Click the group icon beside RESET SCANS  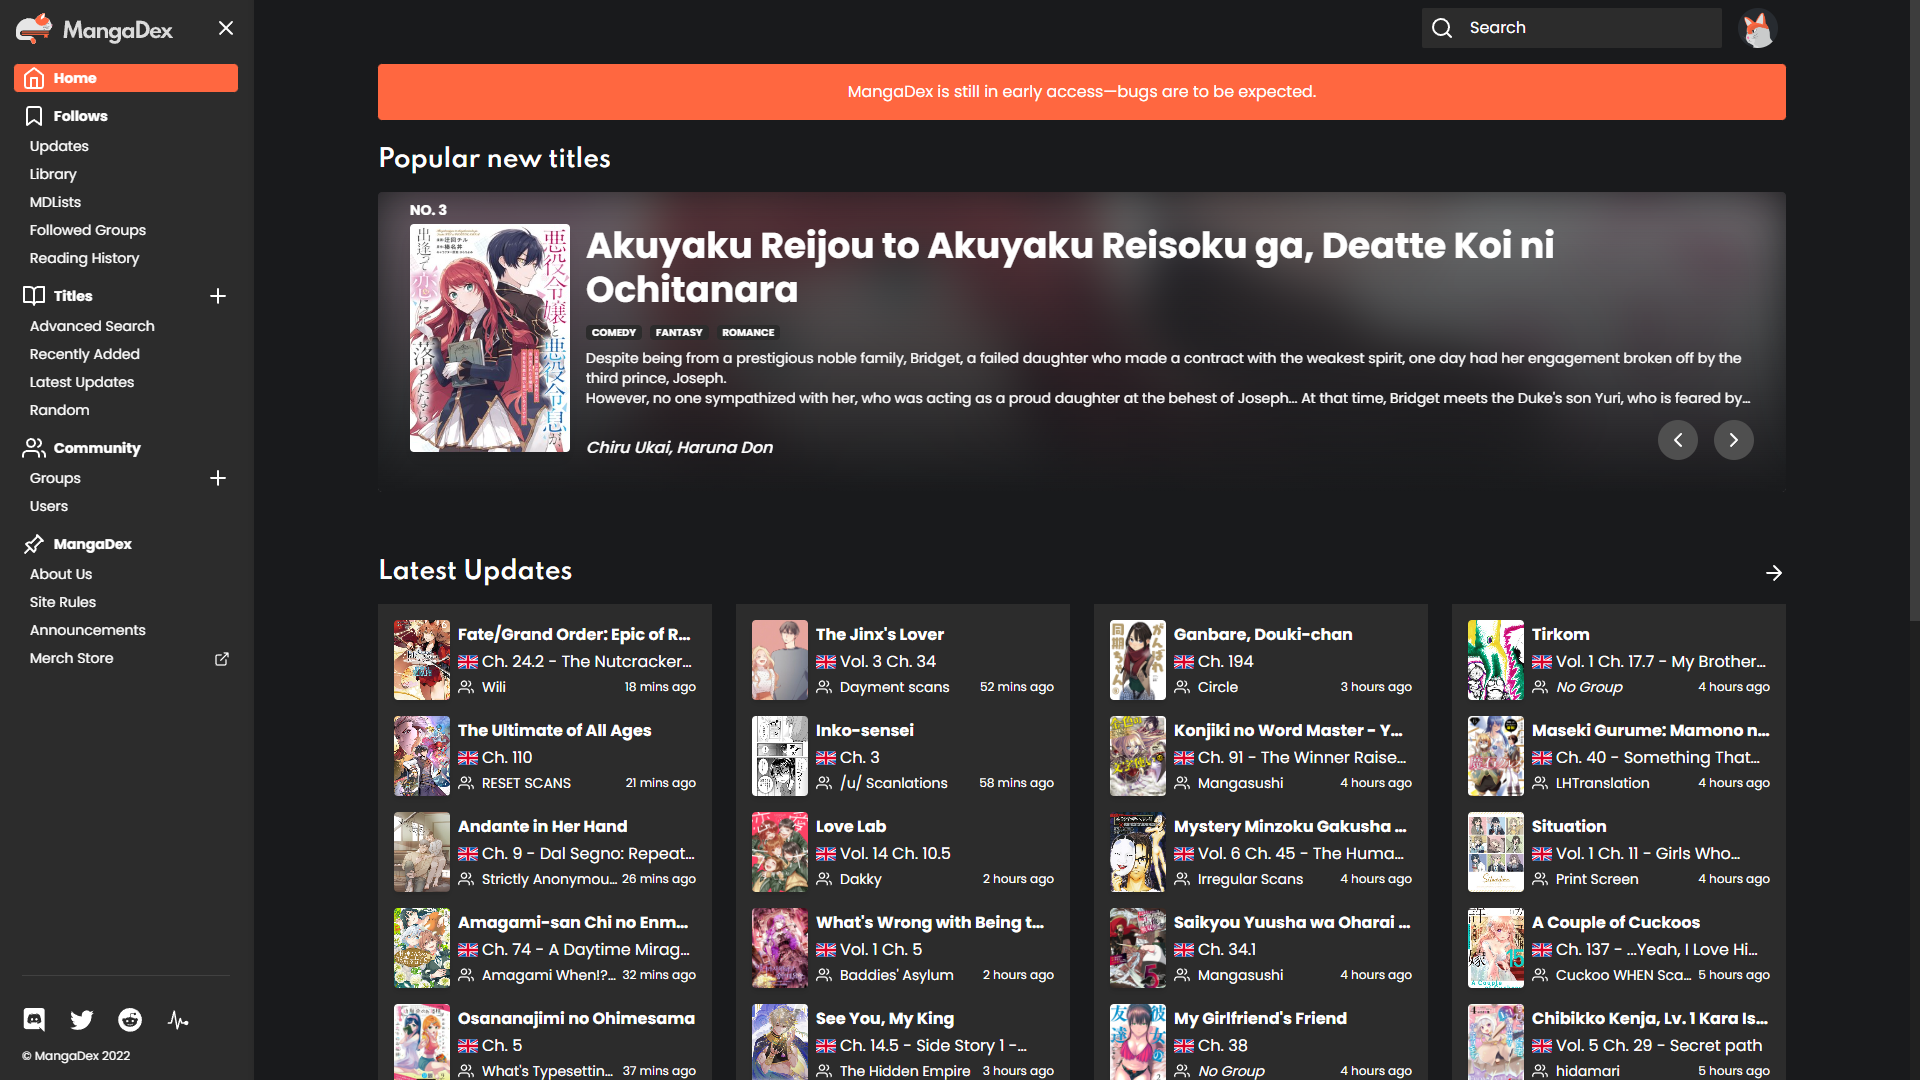[x=466, y=783]
